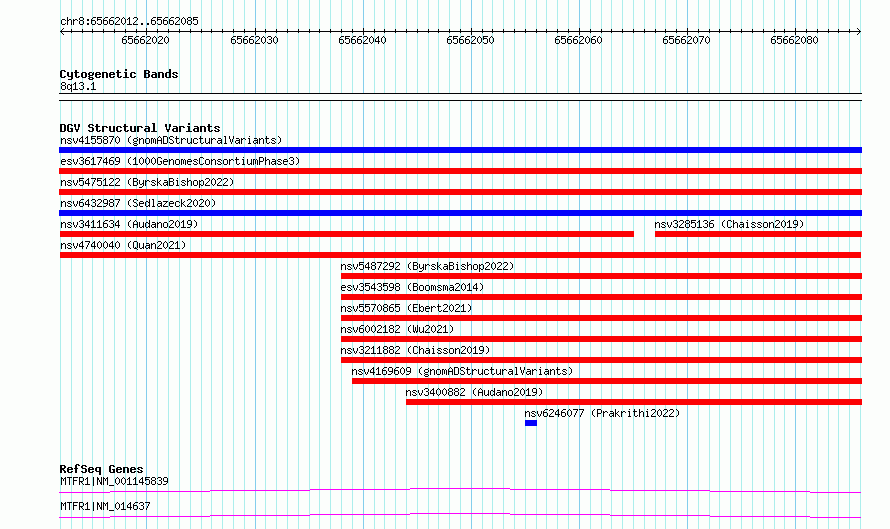Image resolution: width=890 pixels, height=529 pixels.
Task: Select the red bar of nsv4169609
Action: point(607,381)
